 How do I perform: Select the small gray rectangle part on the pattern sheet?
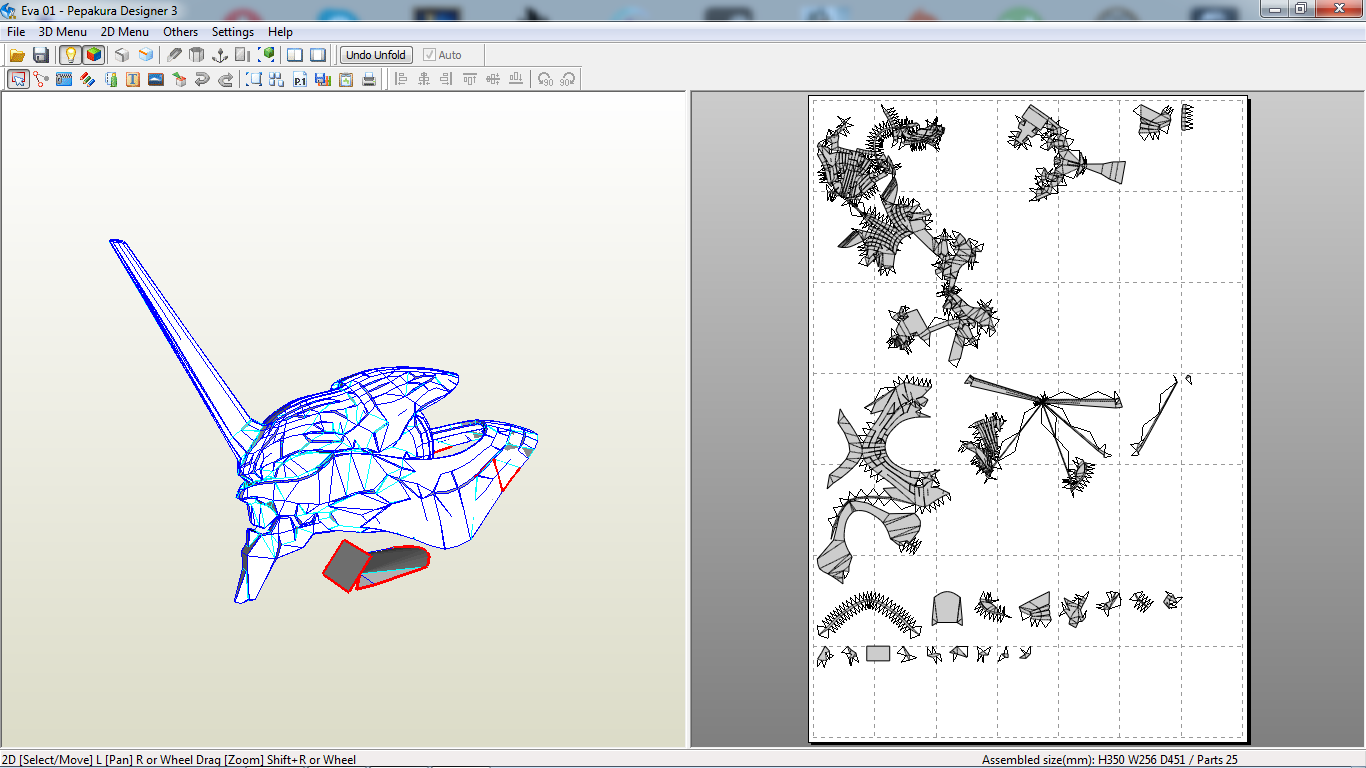(x=878, y=654)
